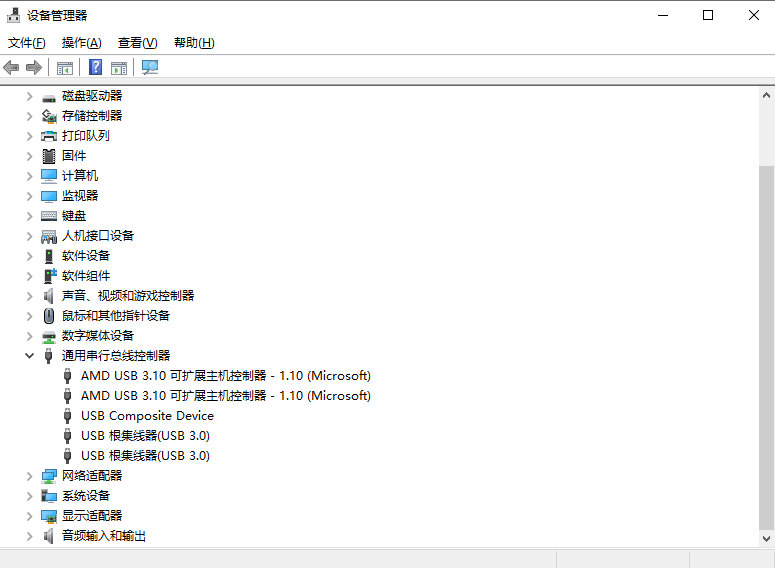Viewport: 775px width, 568px height.
Task: Expand the 计算机 category
Action: pyautogui.click(x=30, y=176)
